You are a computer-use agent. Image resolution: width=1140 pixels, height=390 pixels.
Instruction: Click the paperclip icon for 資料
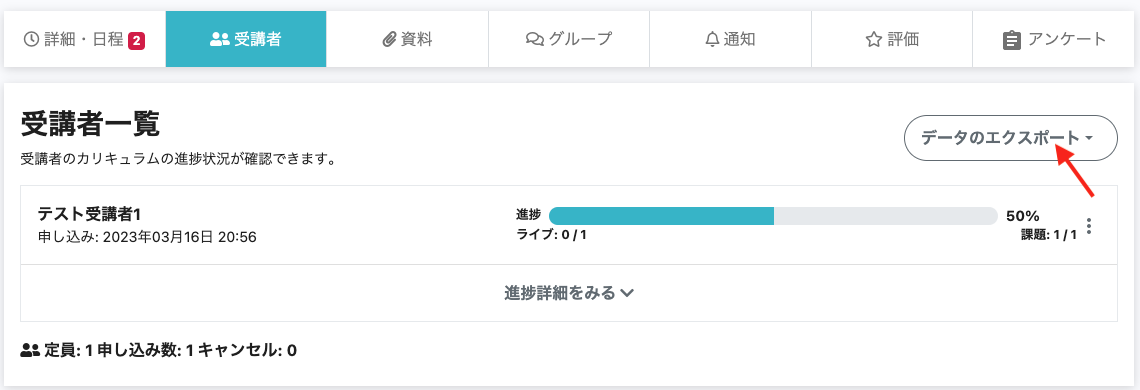(x=389, y=39)
